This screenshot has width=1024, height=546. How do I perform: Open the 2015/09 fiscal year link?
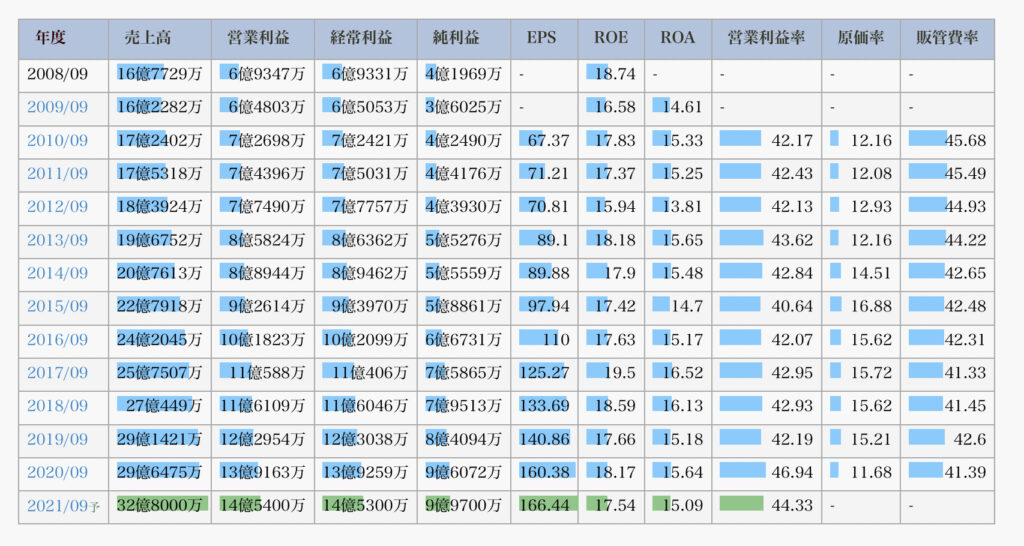pyautogui.click(x=57, y=306)
